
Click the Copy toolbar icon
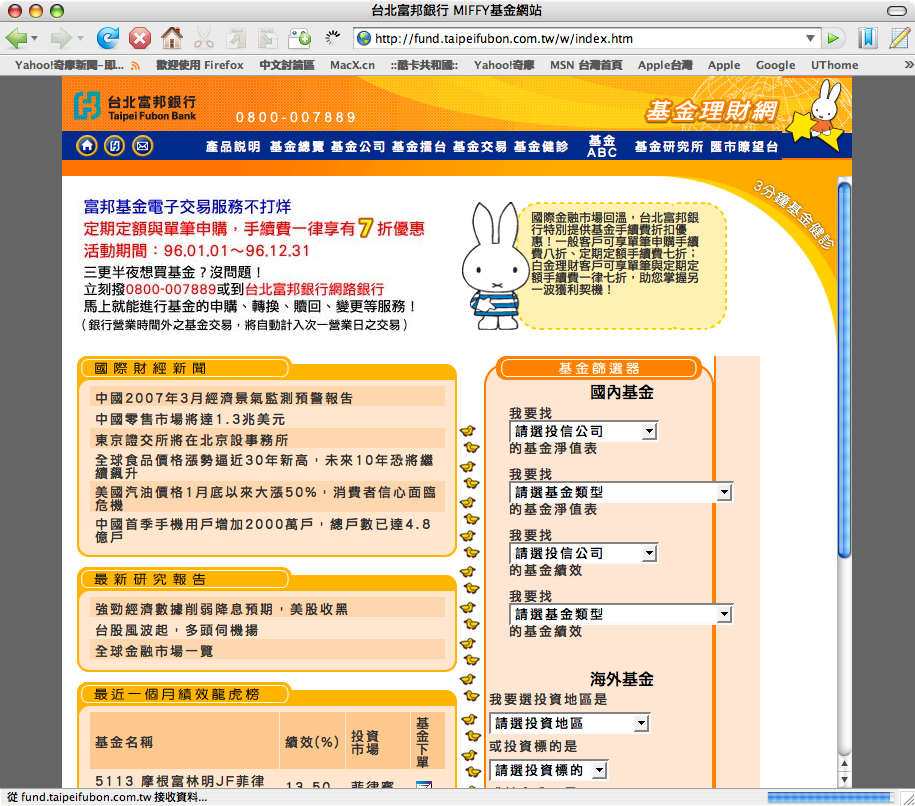(236, 39)
